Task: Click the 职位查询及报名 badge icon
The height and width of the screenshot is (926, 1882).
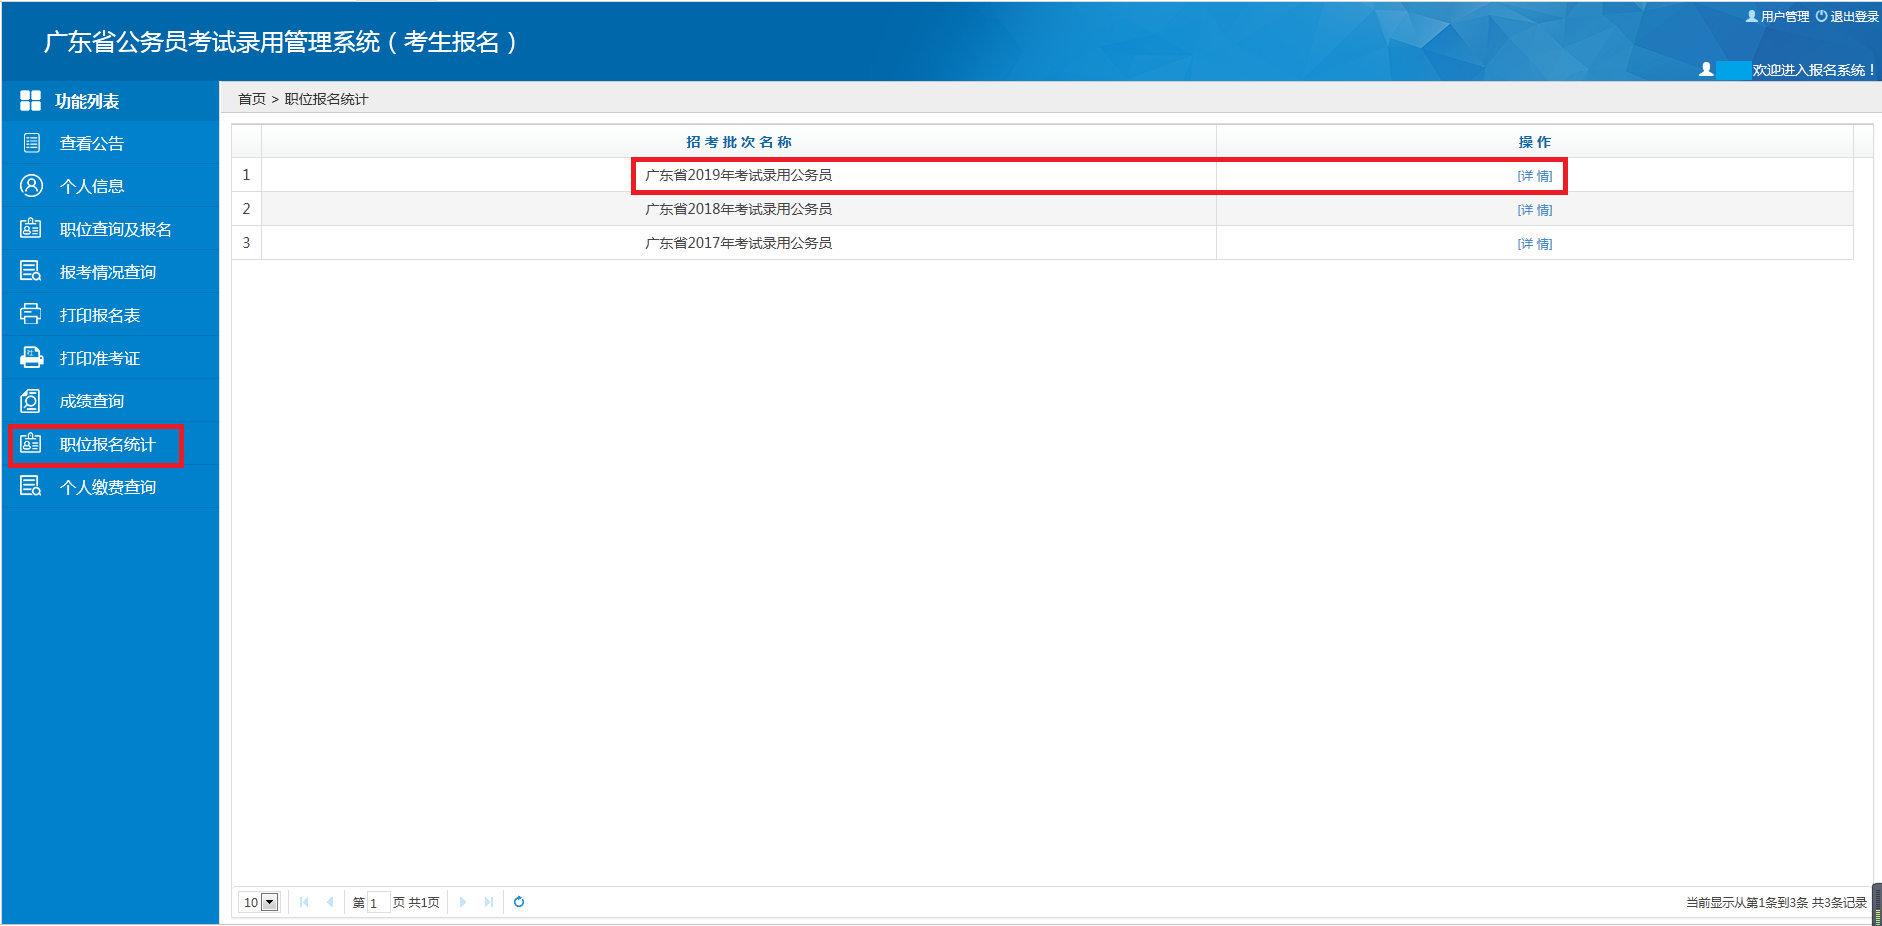Action: coord(31,228)
